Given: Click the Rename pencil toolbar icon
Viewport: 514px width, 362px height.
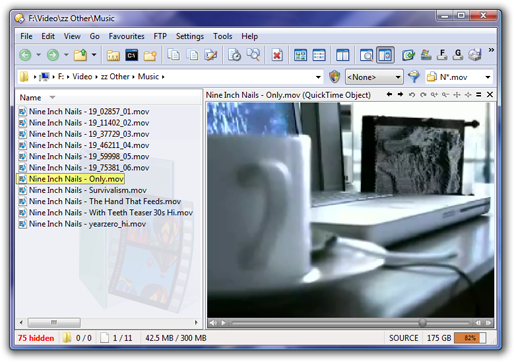Looking at the screenshot, I should [x=211, y=55].
